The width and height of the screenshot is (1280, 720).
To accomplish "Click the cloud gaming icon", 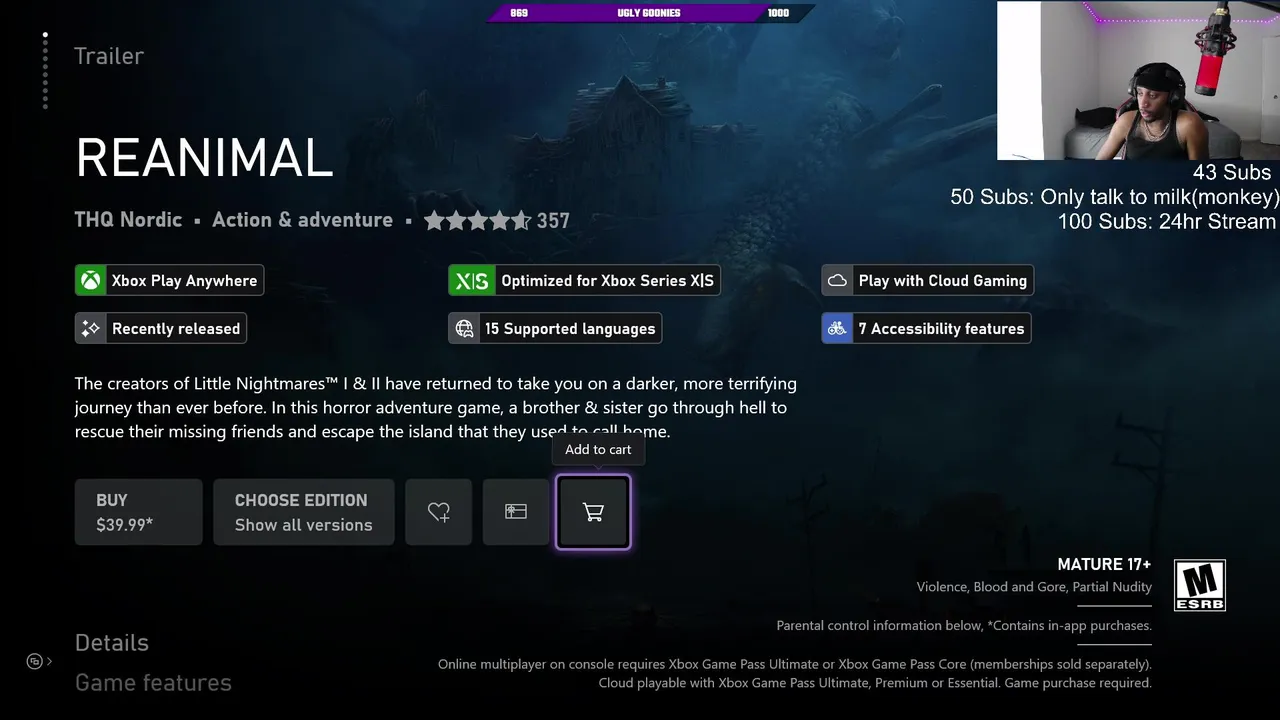I will pos(837,281).
